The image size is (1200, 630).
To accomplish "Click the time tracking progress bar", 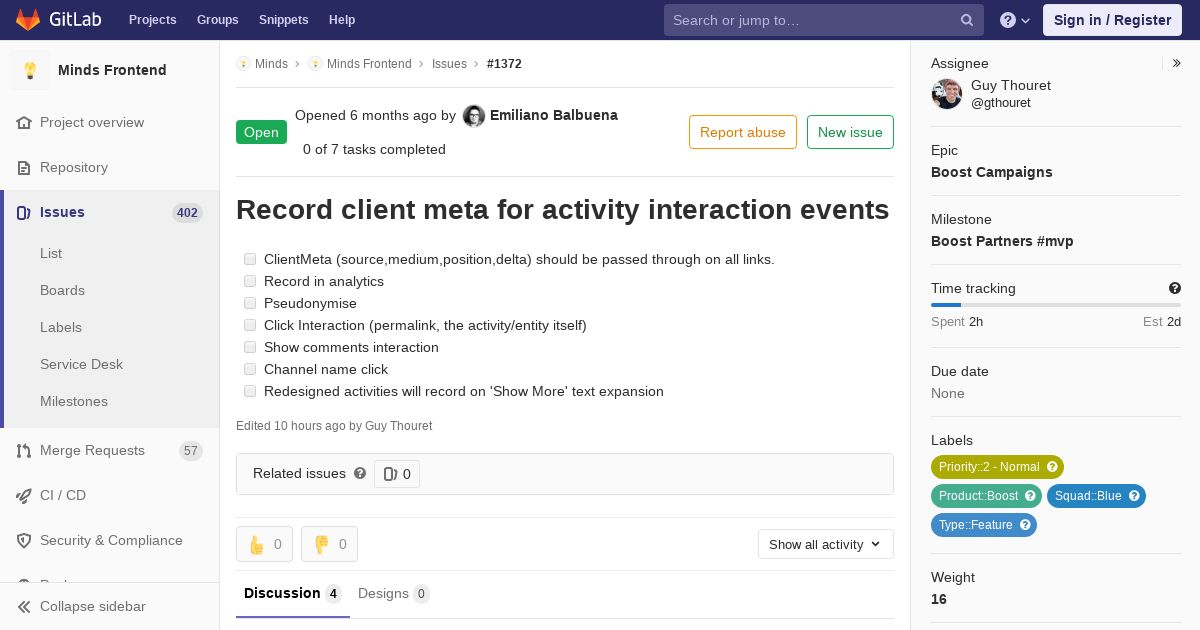I will (1055, 304).
